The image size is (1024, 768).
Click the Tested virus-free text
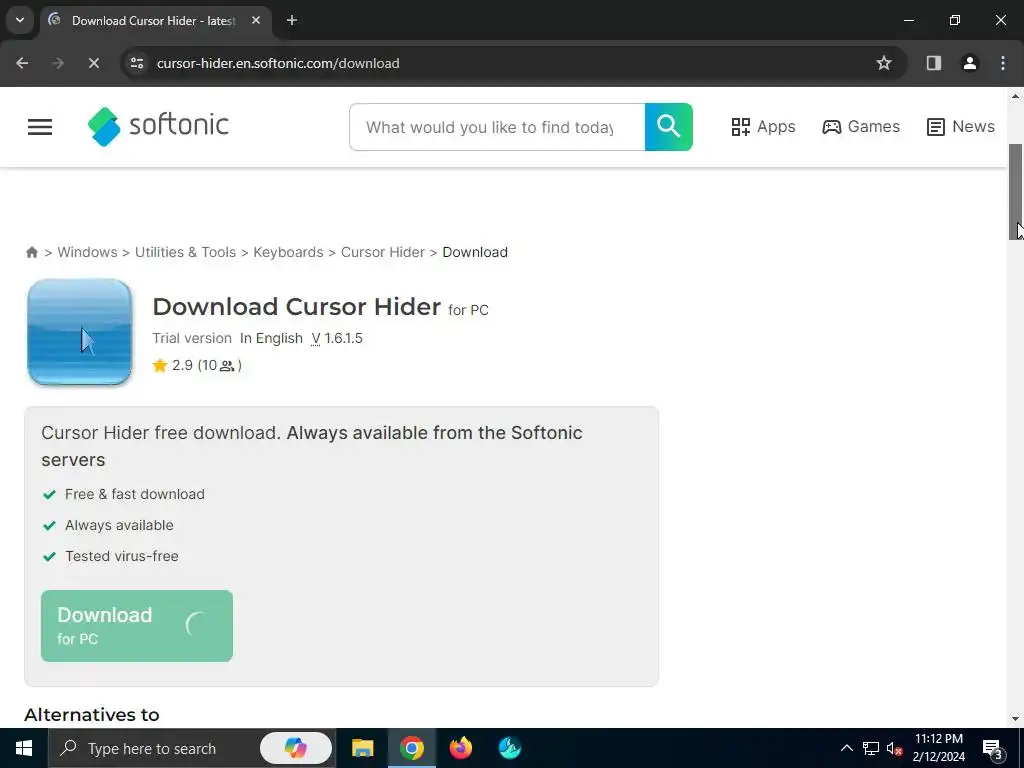(121, 556)
